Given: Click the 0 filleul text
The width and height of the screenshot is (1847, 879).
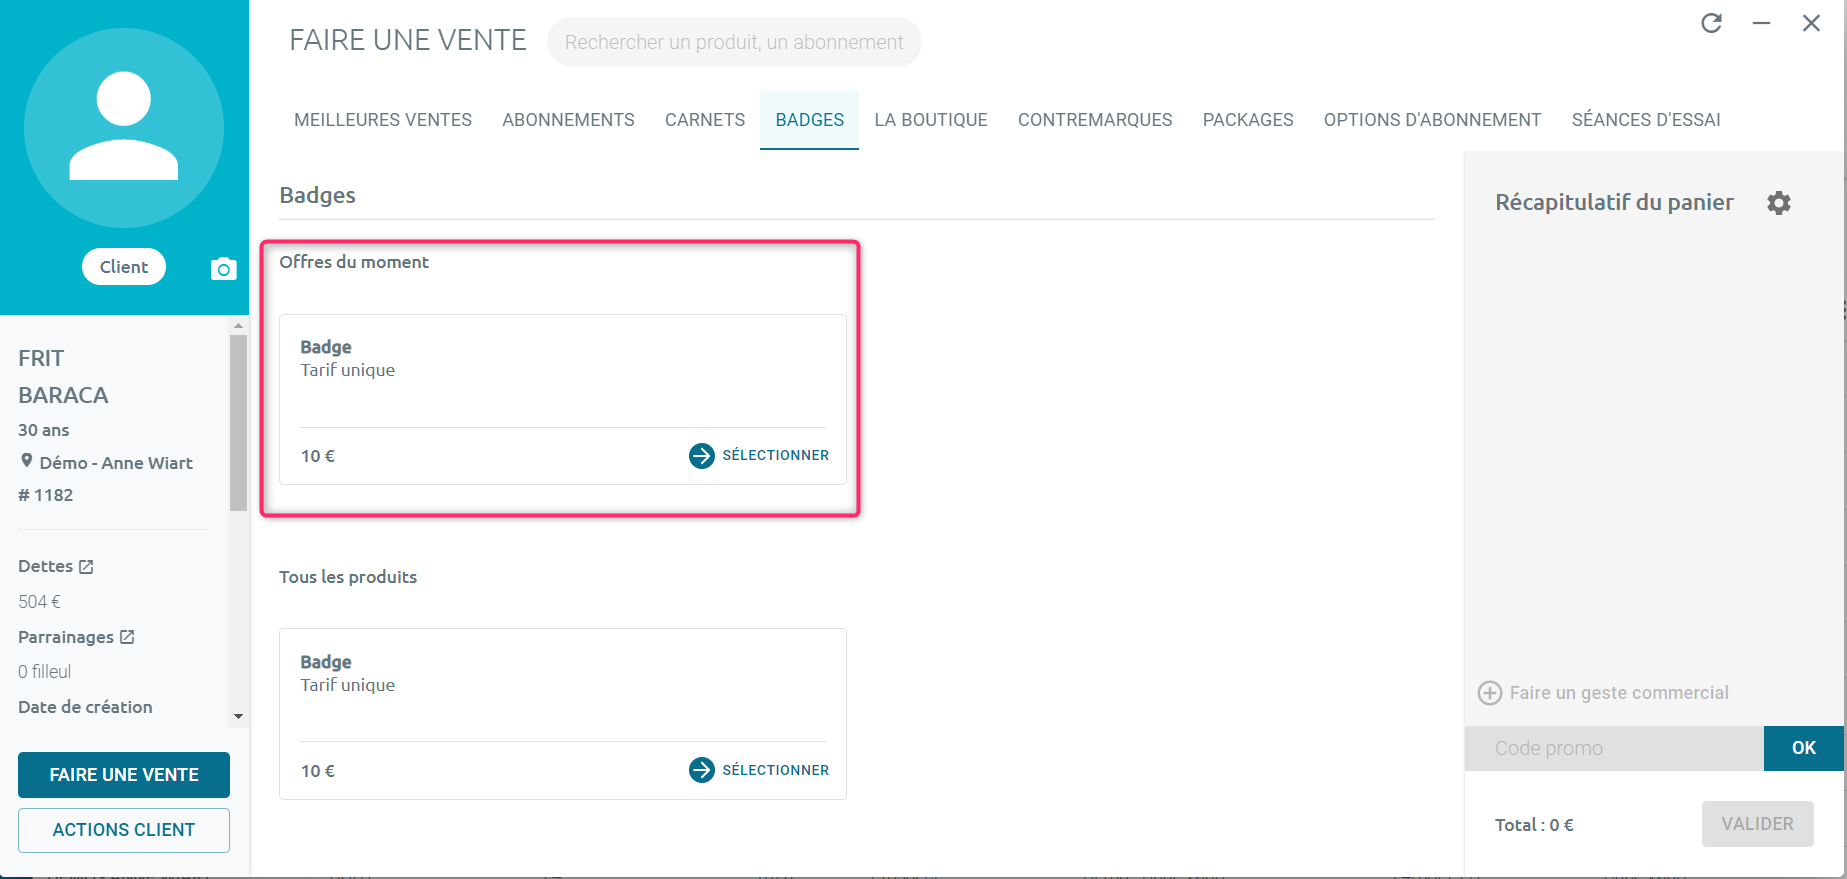Looking at the screenshot, I should (x=45, y=672).
